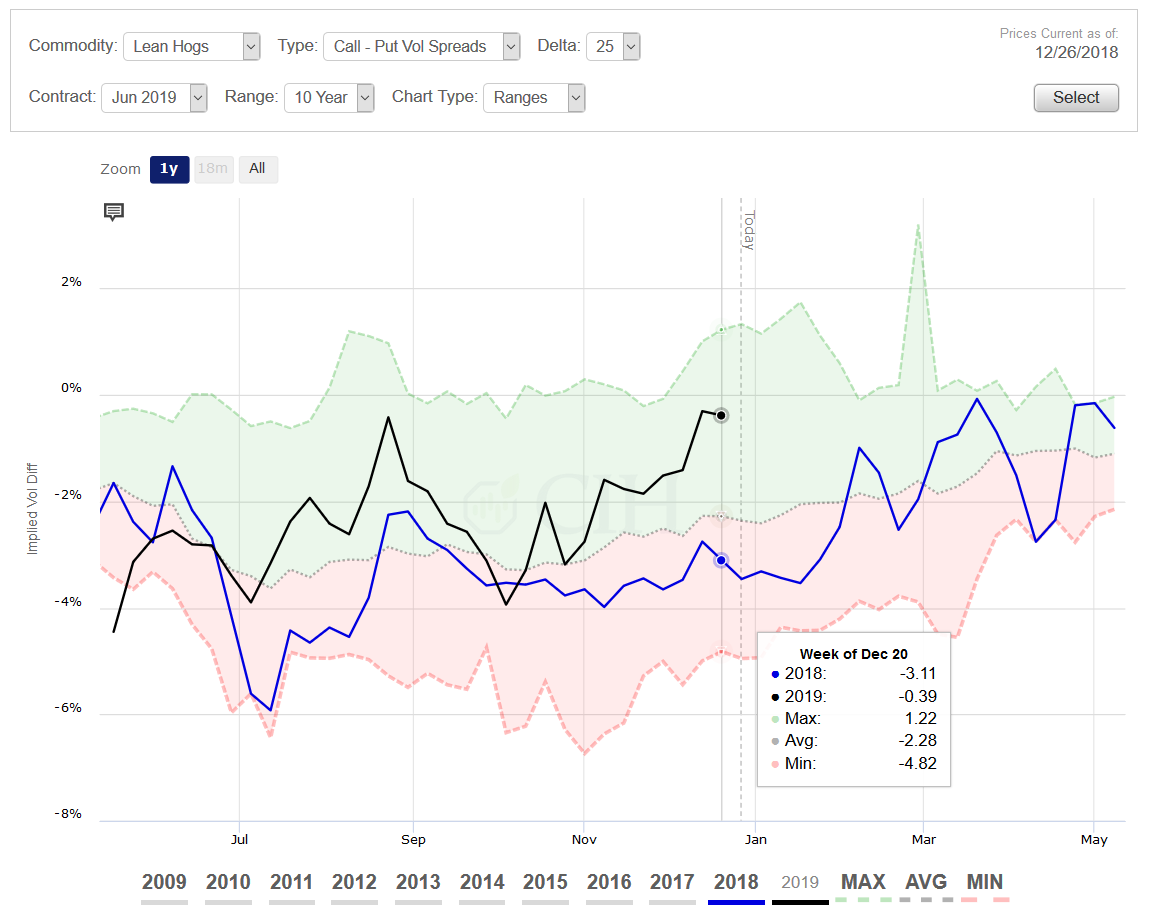Open the Delta dropdown set to 25

pyautogui.click(x=612, y=46)
